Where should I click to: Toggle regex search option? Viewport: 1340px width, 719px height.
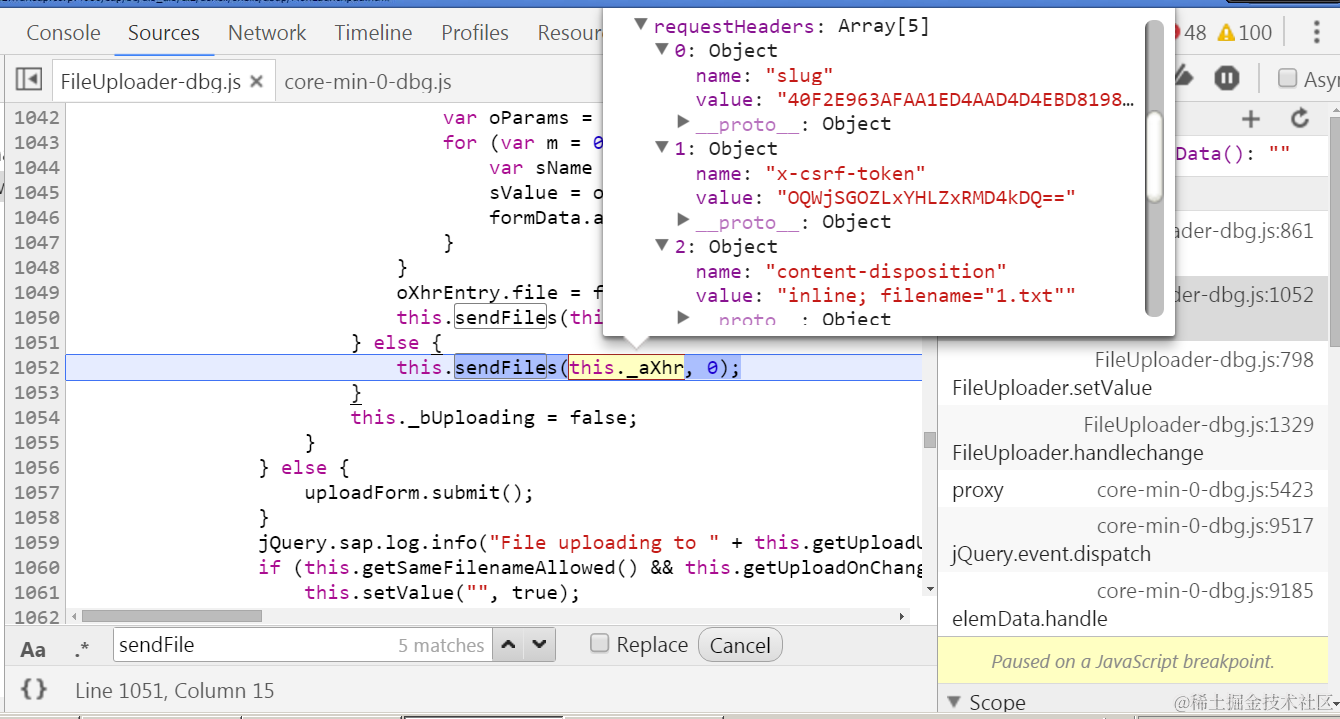pos(81,649)
